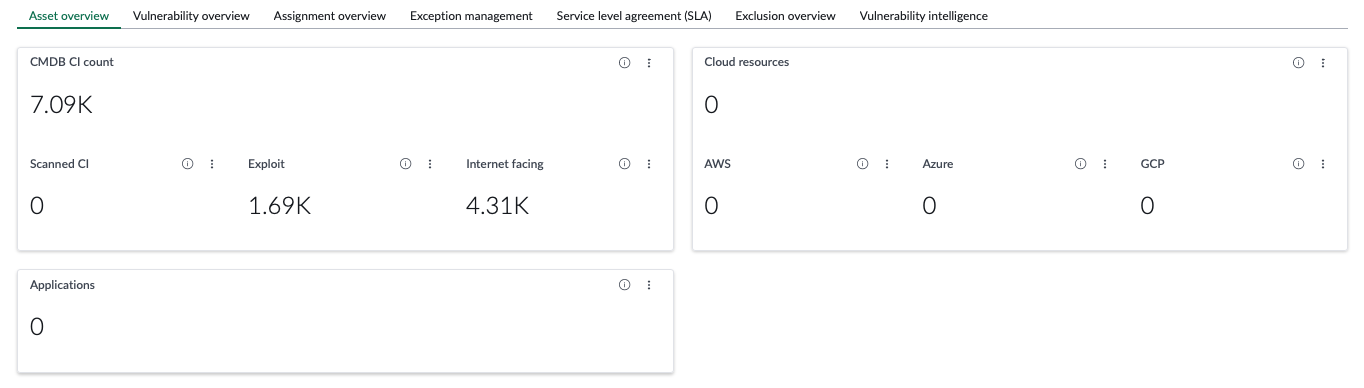Show info for Exploit widget
Image resolution: width=1364 pixels, height=388 pixels.
405,164
